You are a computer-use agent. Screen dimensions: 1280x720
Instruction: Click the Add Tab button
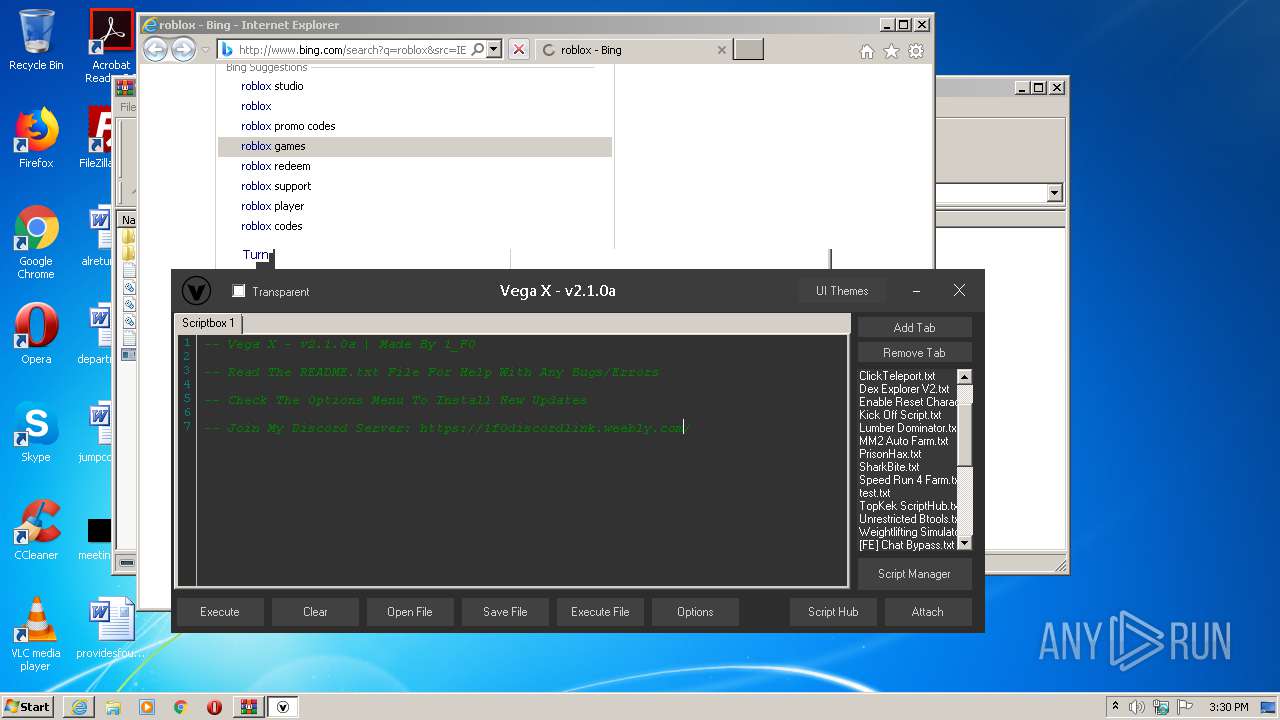click(914, 327)
